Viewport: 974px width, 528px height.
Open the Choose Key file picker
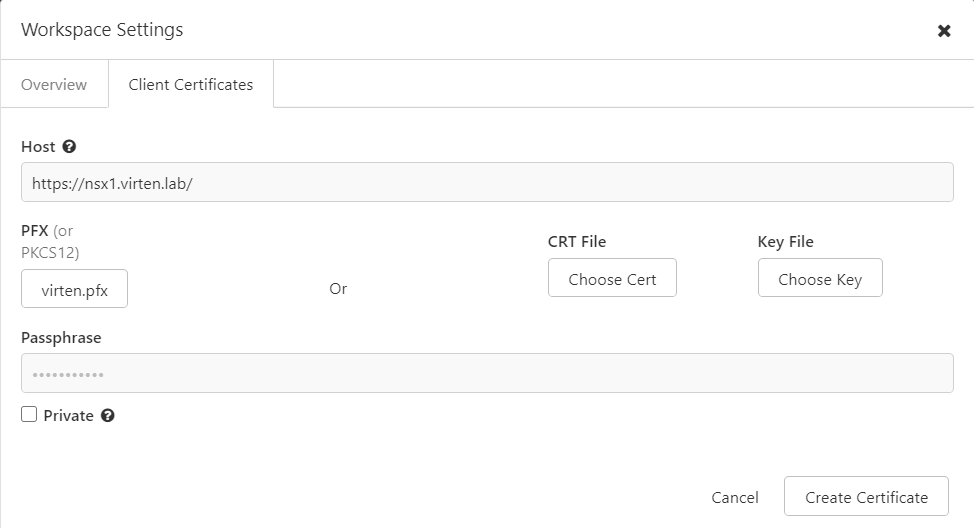(820, 278)
